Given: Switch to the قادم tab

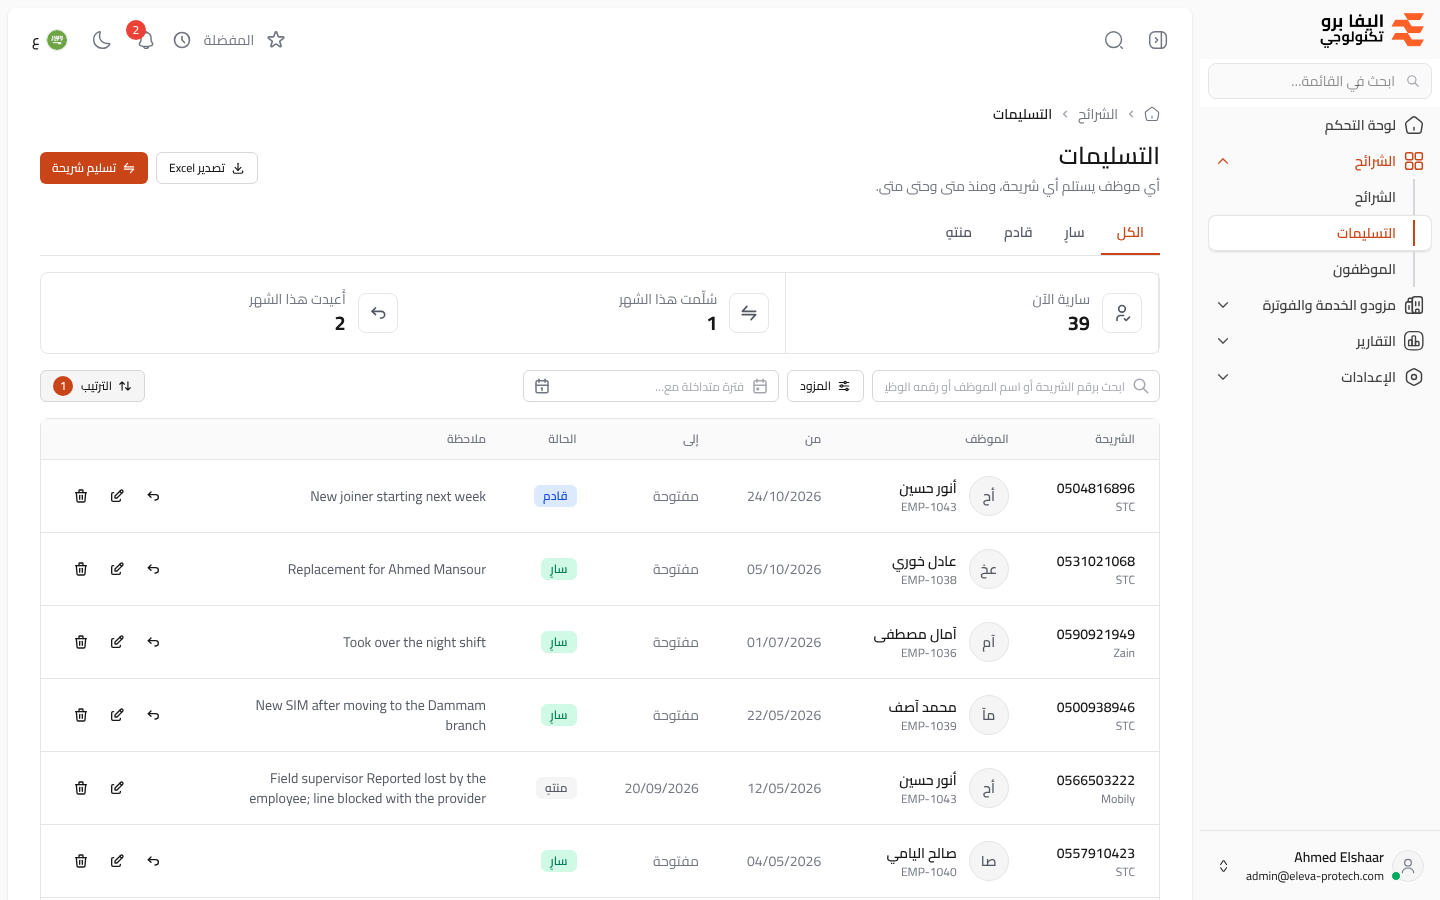Looking at the screenshot, I should point(1018,233).
